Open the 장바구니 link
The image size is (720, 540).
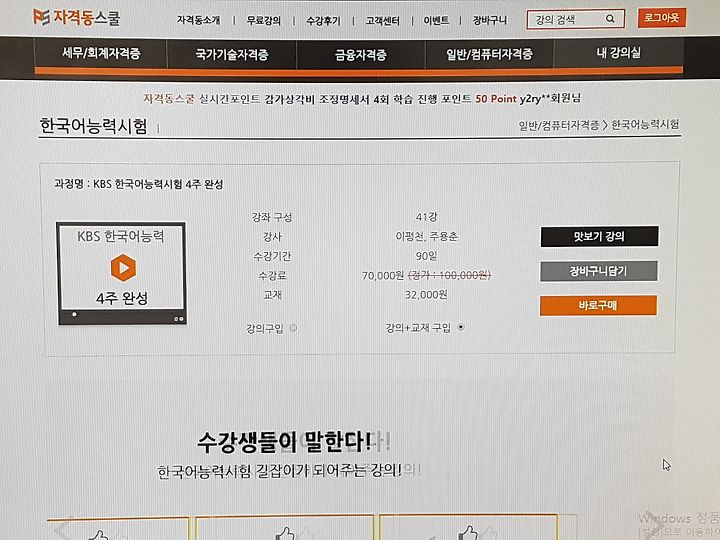[x=490, y=20]
